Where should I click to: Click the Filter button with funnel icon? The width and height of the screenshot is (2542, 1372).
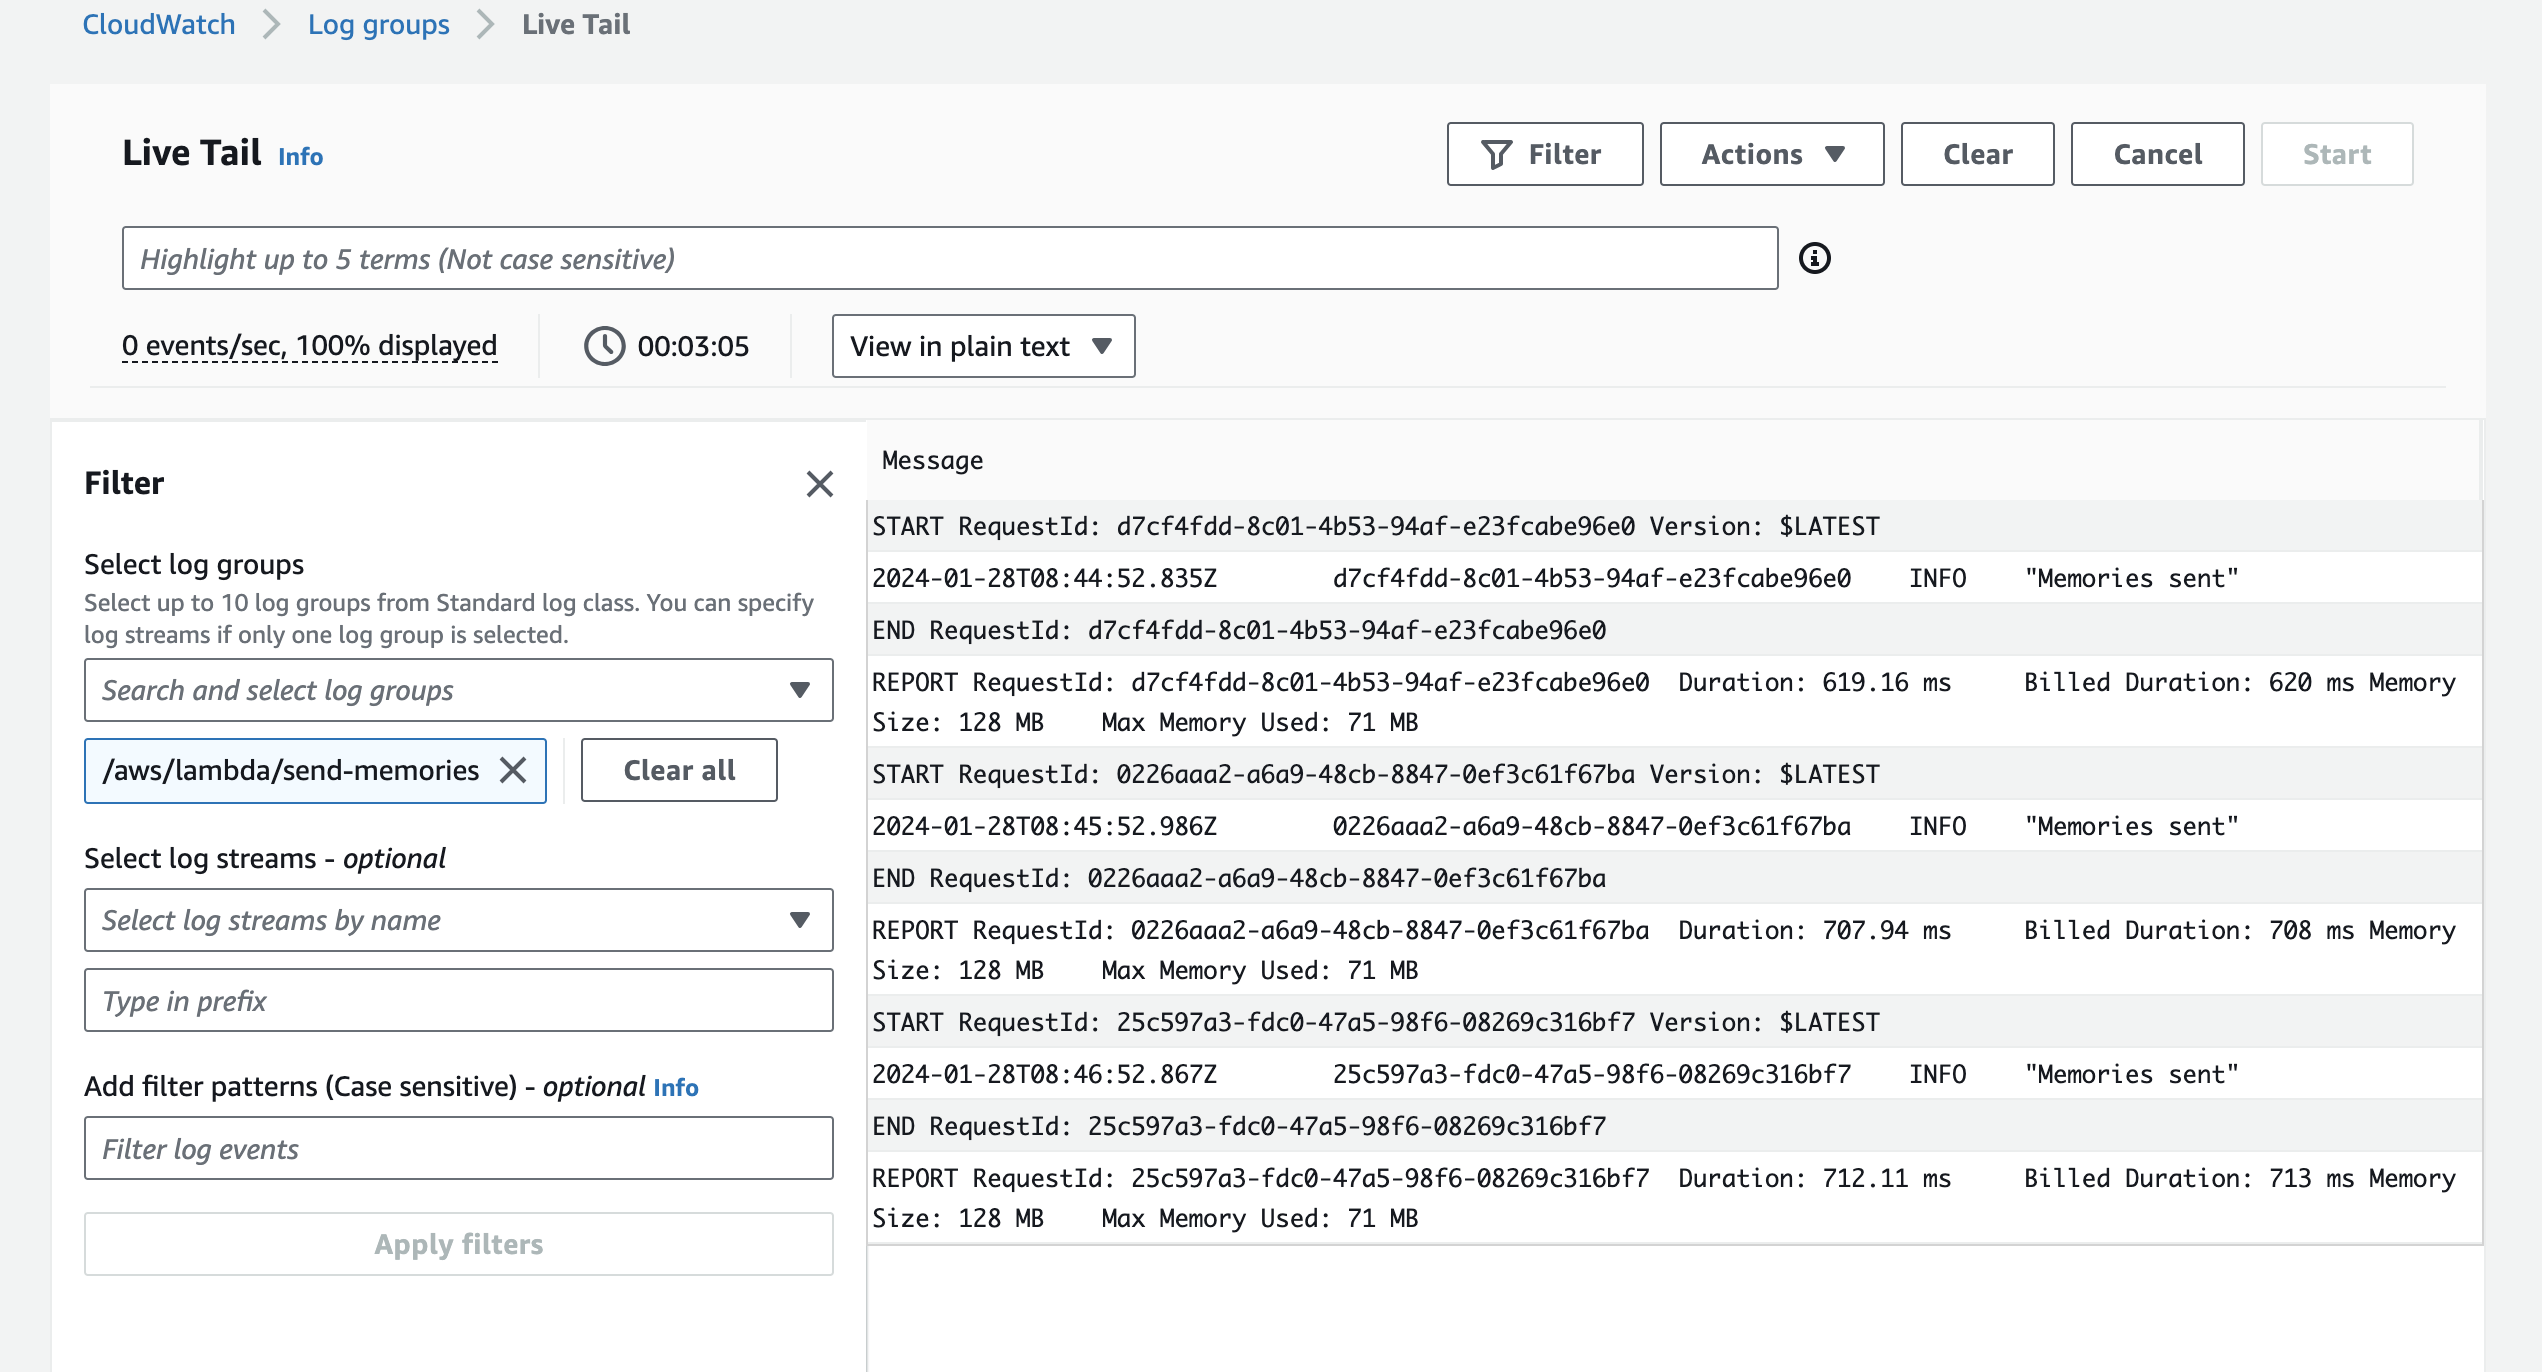click(x=1544, y=154)
